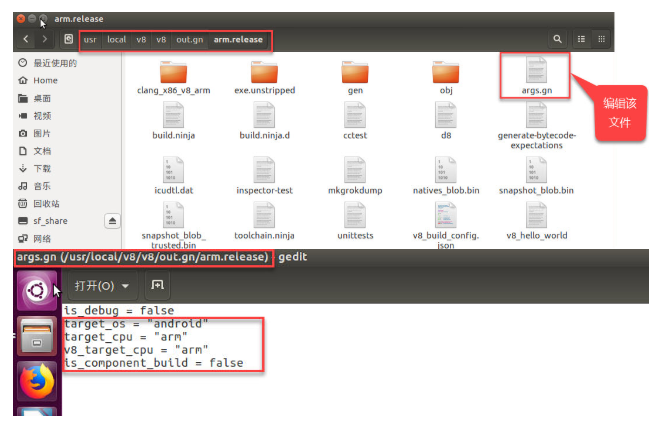
Task: Select the snapshot_blob_trusted.bin file
Action: pyautogui.click(x=173, y=225)
